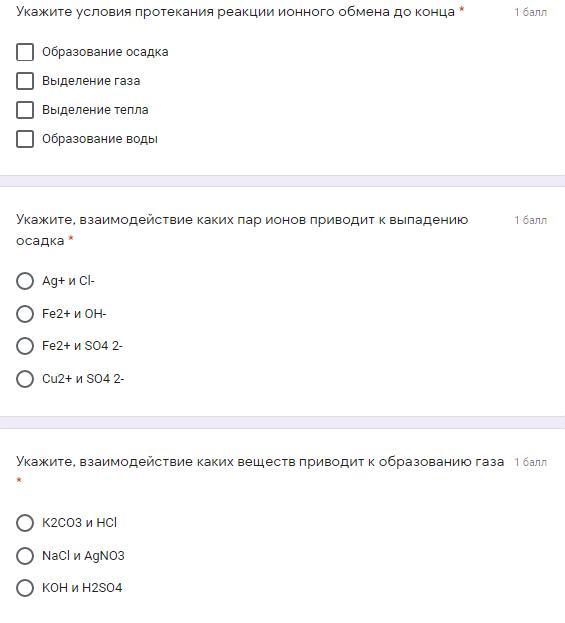Screen dimensions: 565x623
Task: Select the 'Cu2+ и SO4 2-' radio button
Action: coord(25,379)
